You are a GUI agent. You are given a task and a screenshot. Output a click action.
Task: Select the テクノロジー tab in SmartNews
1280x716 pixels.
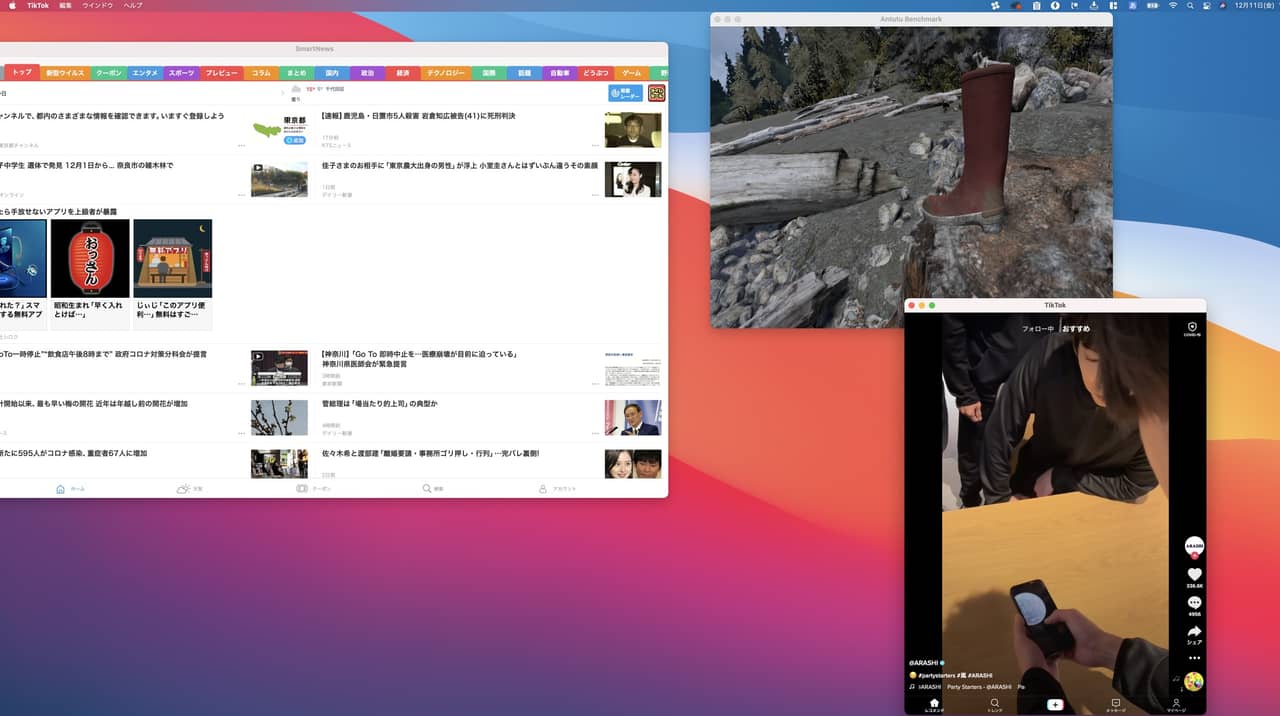[445, 73]
